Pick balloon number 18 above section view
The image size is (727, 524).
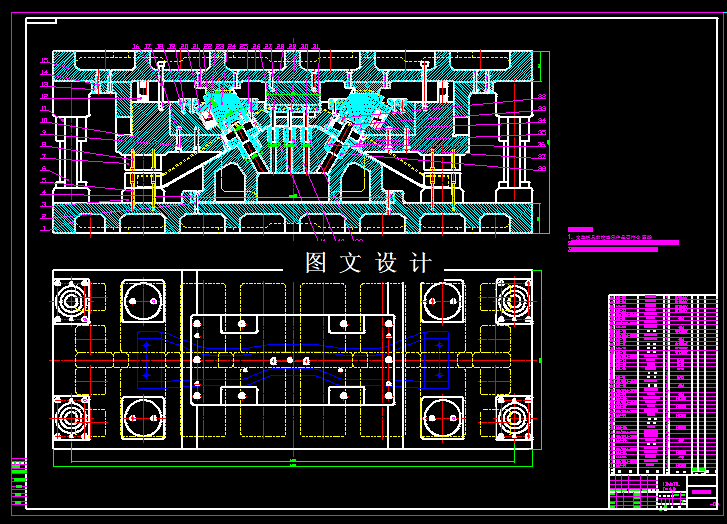(x=160, y=46)
